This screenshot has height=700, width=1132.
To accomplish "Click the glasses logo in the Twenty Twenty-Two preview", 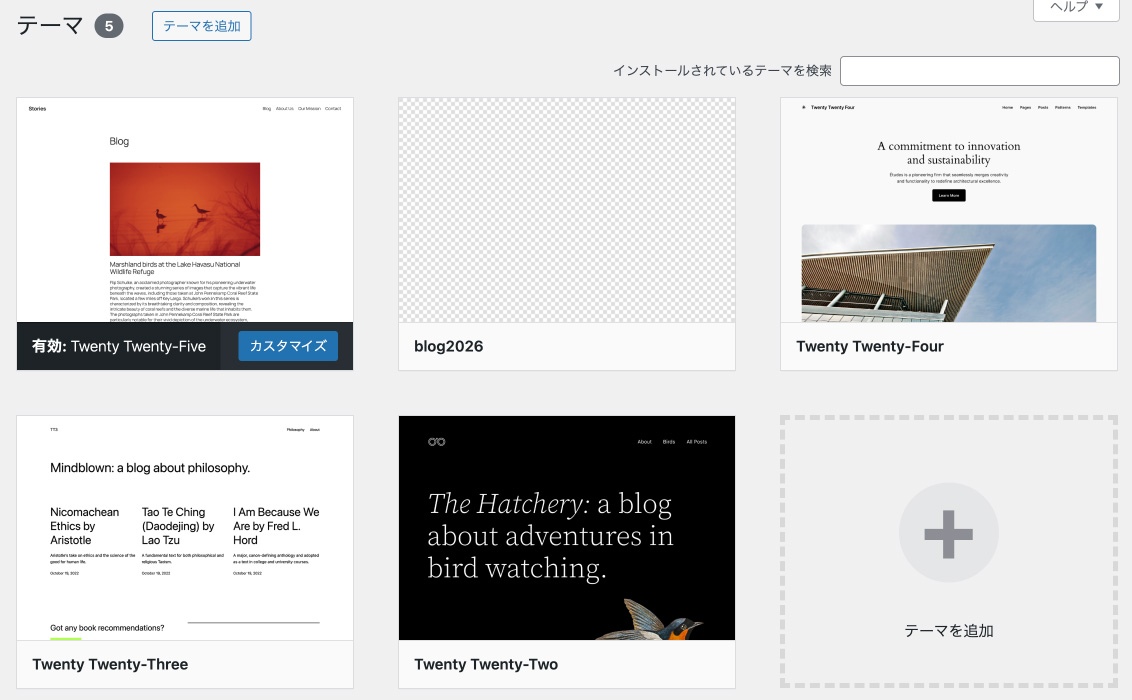I will tap(436, 442).
